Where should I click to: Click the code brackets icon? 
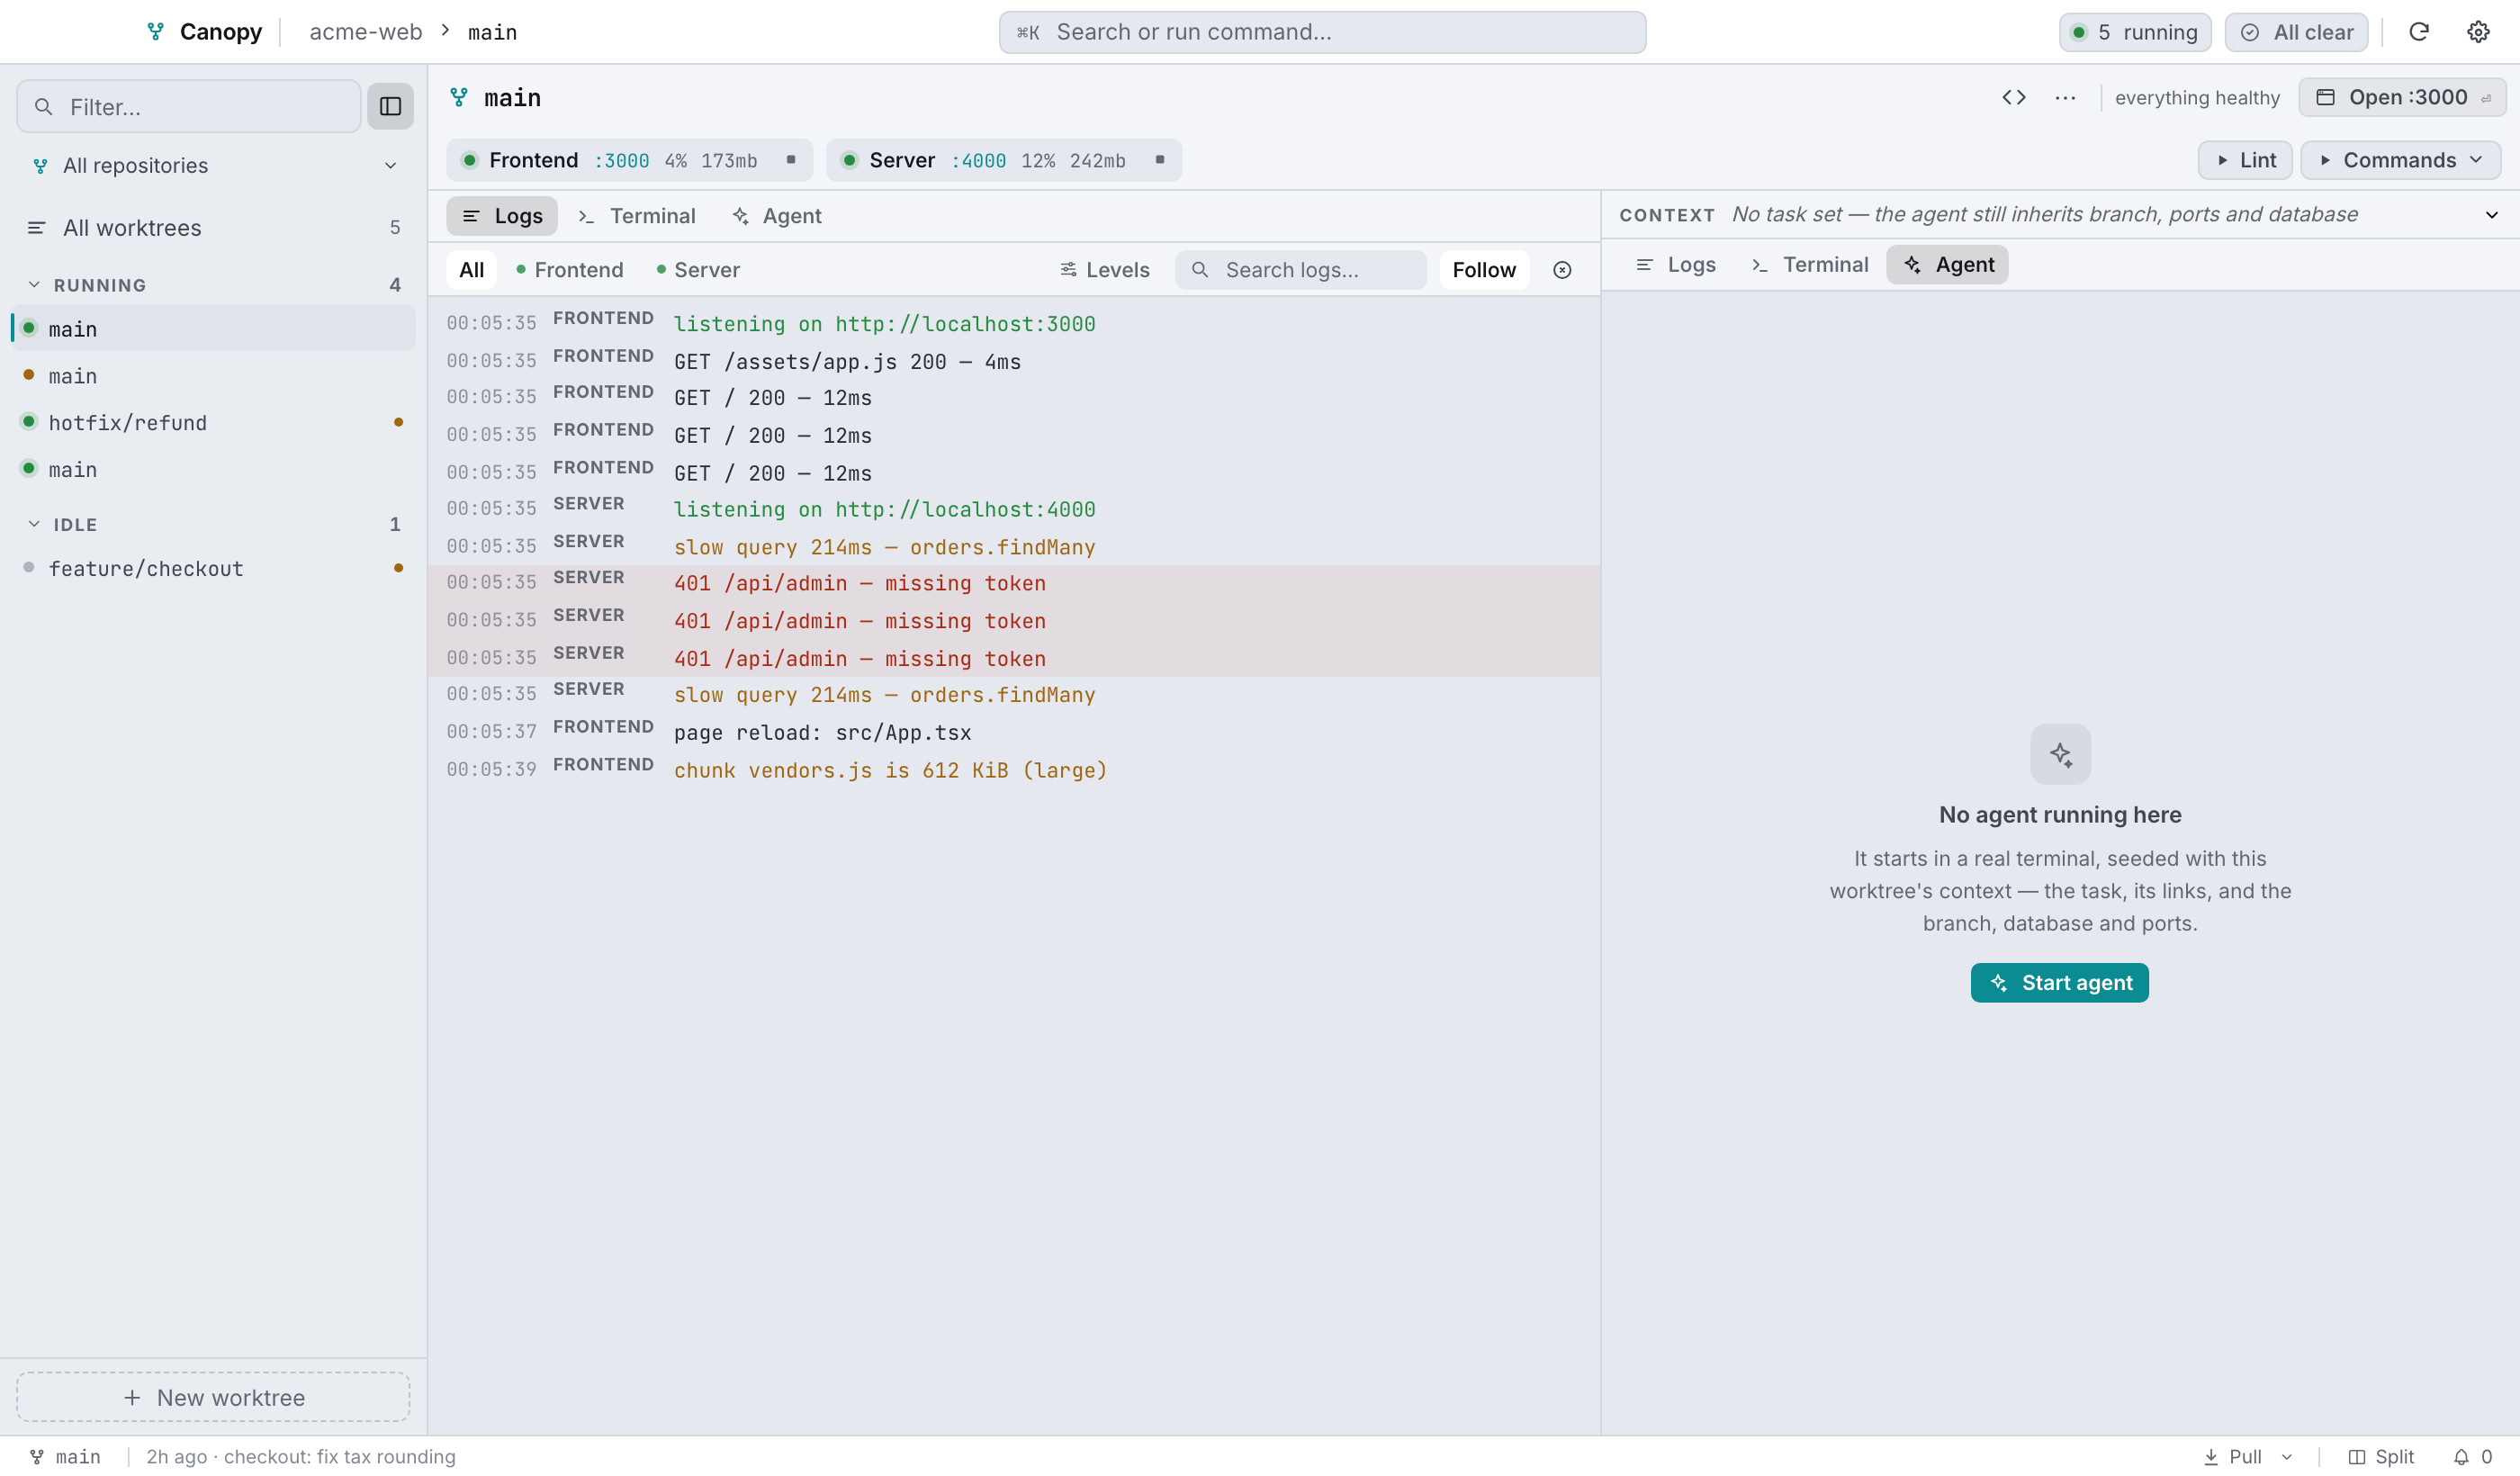pyautogui.click(x=2014, y=97)
